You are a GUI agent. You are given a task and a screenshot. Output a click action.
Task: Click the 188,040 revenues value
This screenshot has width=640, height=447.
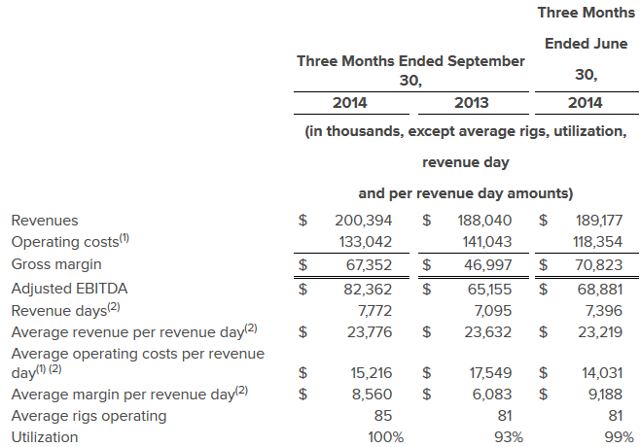pyautogui.click(x=484, y=220)
